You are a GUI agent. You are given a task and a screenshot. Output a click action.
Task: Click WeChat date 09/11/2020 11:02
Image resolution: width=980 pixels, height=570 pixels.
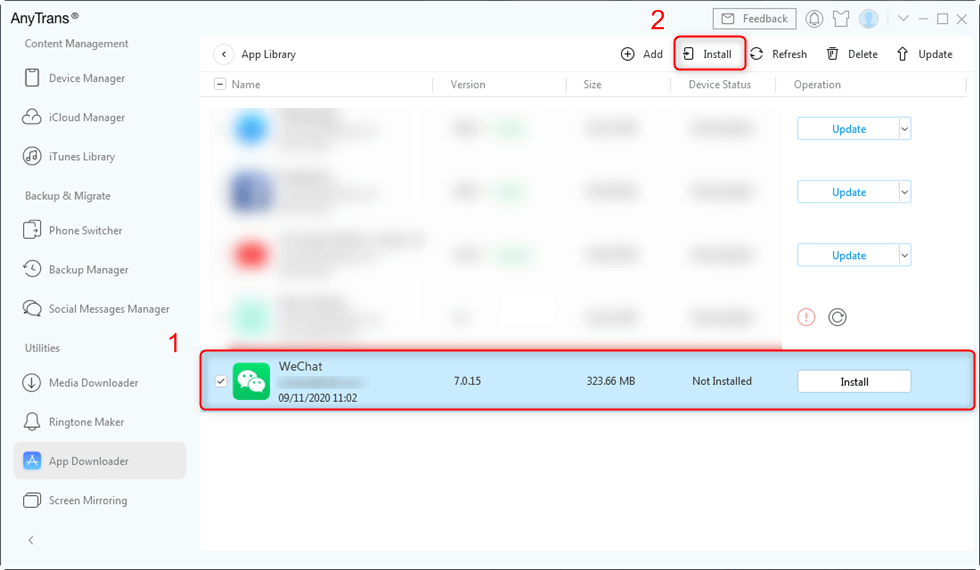(x=318, y=398)
